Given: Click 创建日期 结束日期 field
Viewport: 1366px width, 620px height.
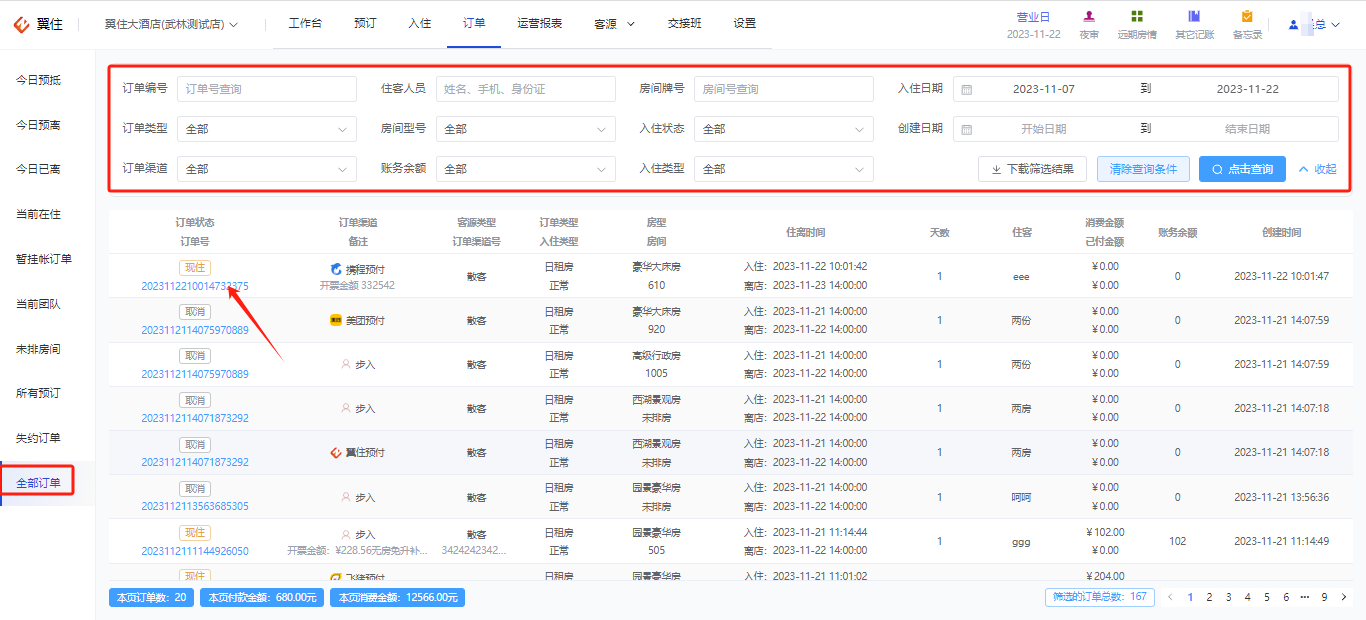Looking at the screenshot, I should [1247, 129].
